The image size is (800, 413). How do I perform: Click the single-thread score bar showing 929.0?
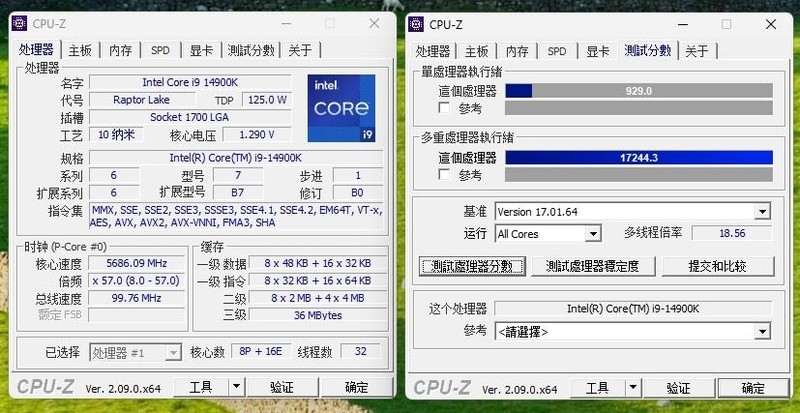639,91
